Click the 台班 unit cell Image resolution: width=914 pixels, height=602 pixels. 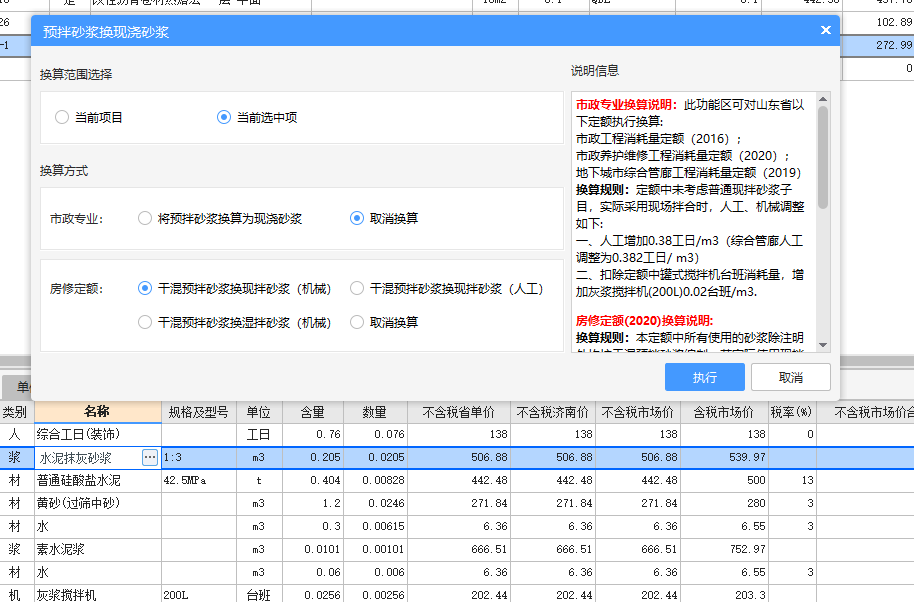[259, 595]
